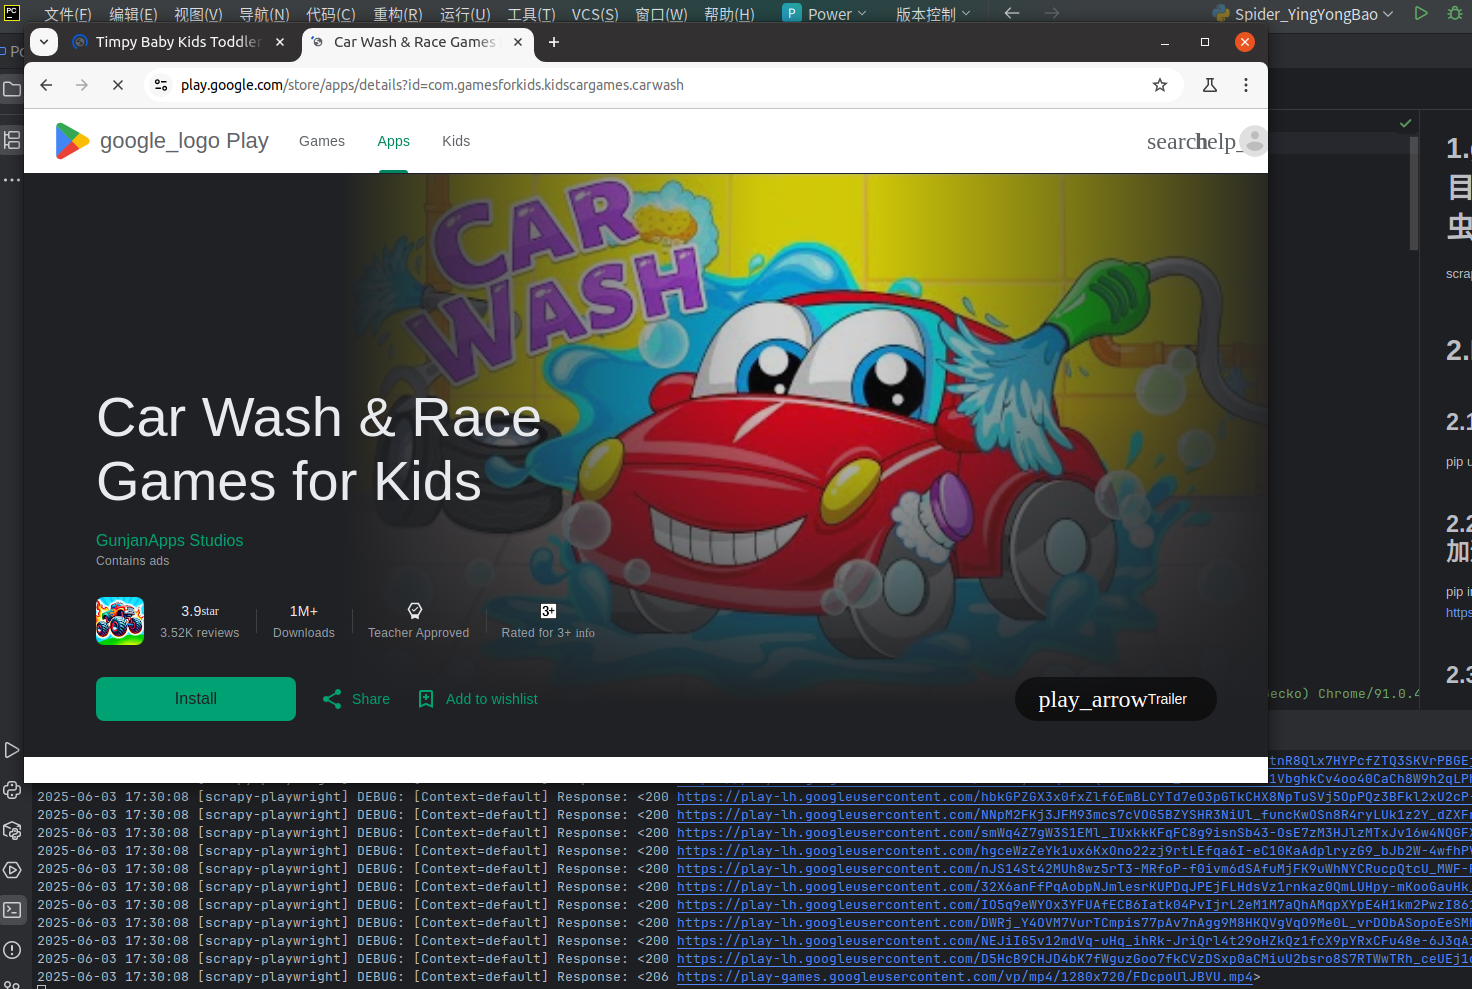Switch to Timpy Baby Kids Toddler tab
Screen dimensions: 1472x989
click(180, 42)
